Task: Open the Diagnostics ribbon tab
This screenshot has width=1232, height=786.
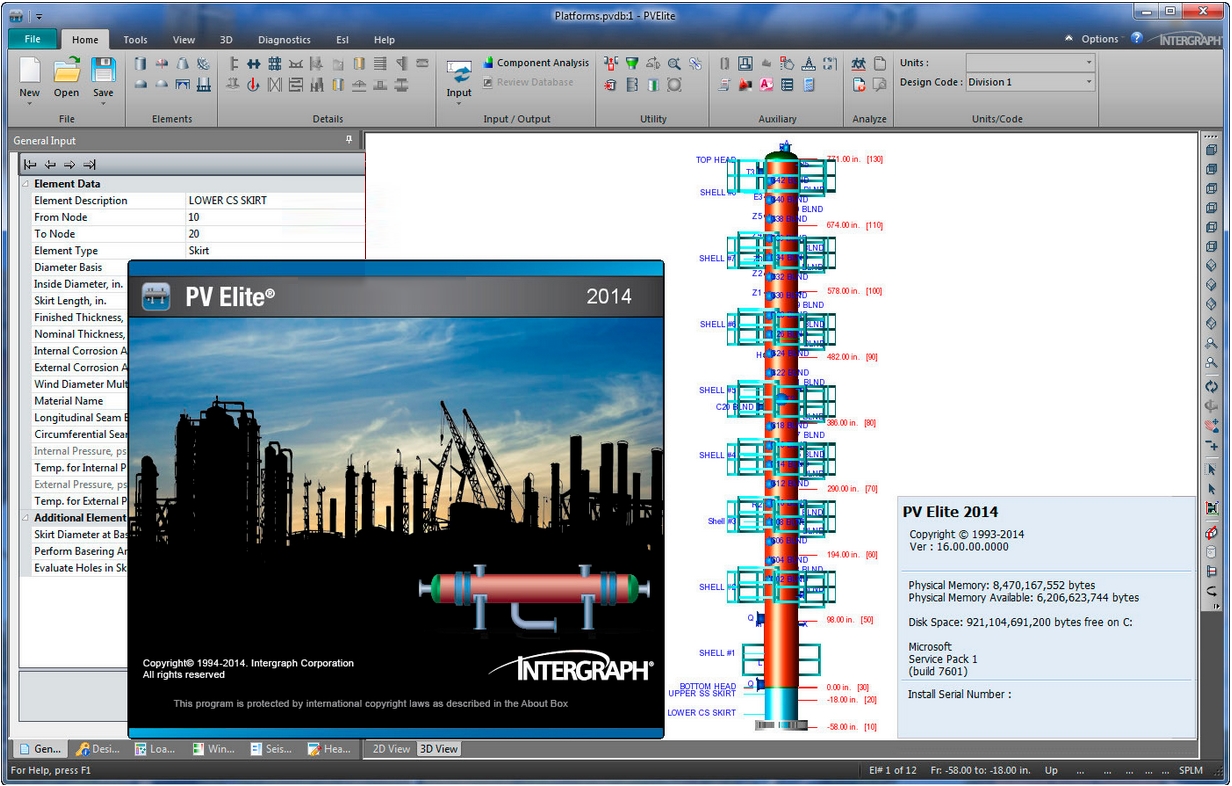Action: pos(285,40)
